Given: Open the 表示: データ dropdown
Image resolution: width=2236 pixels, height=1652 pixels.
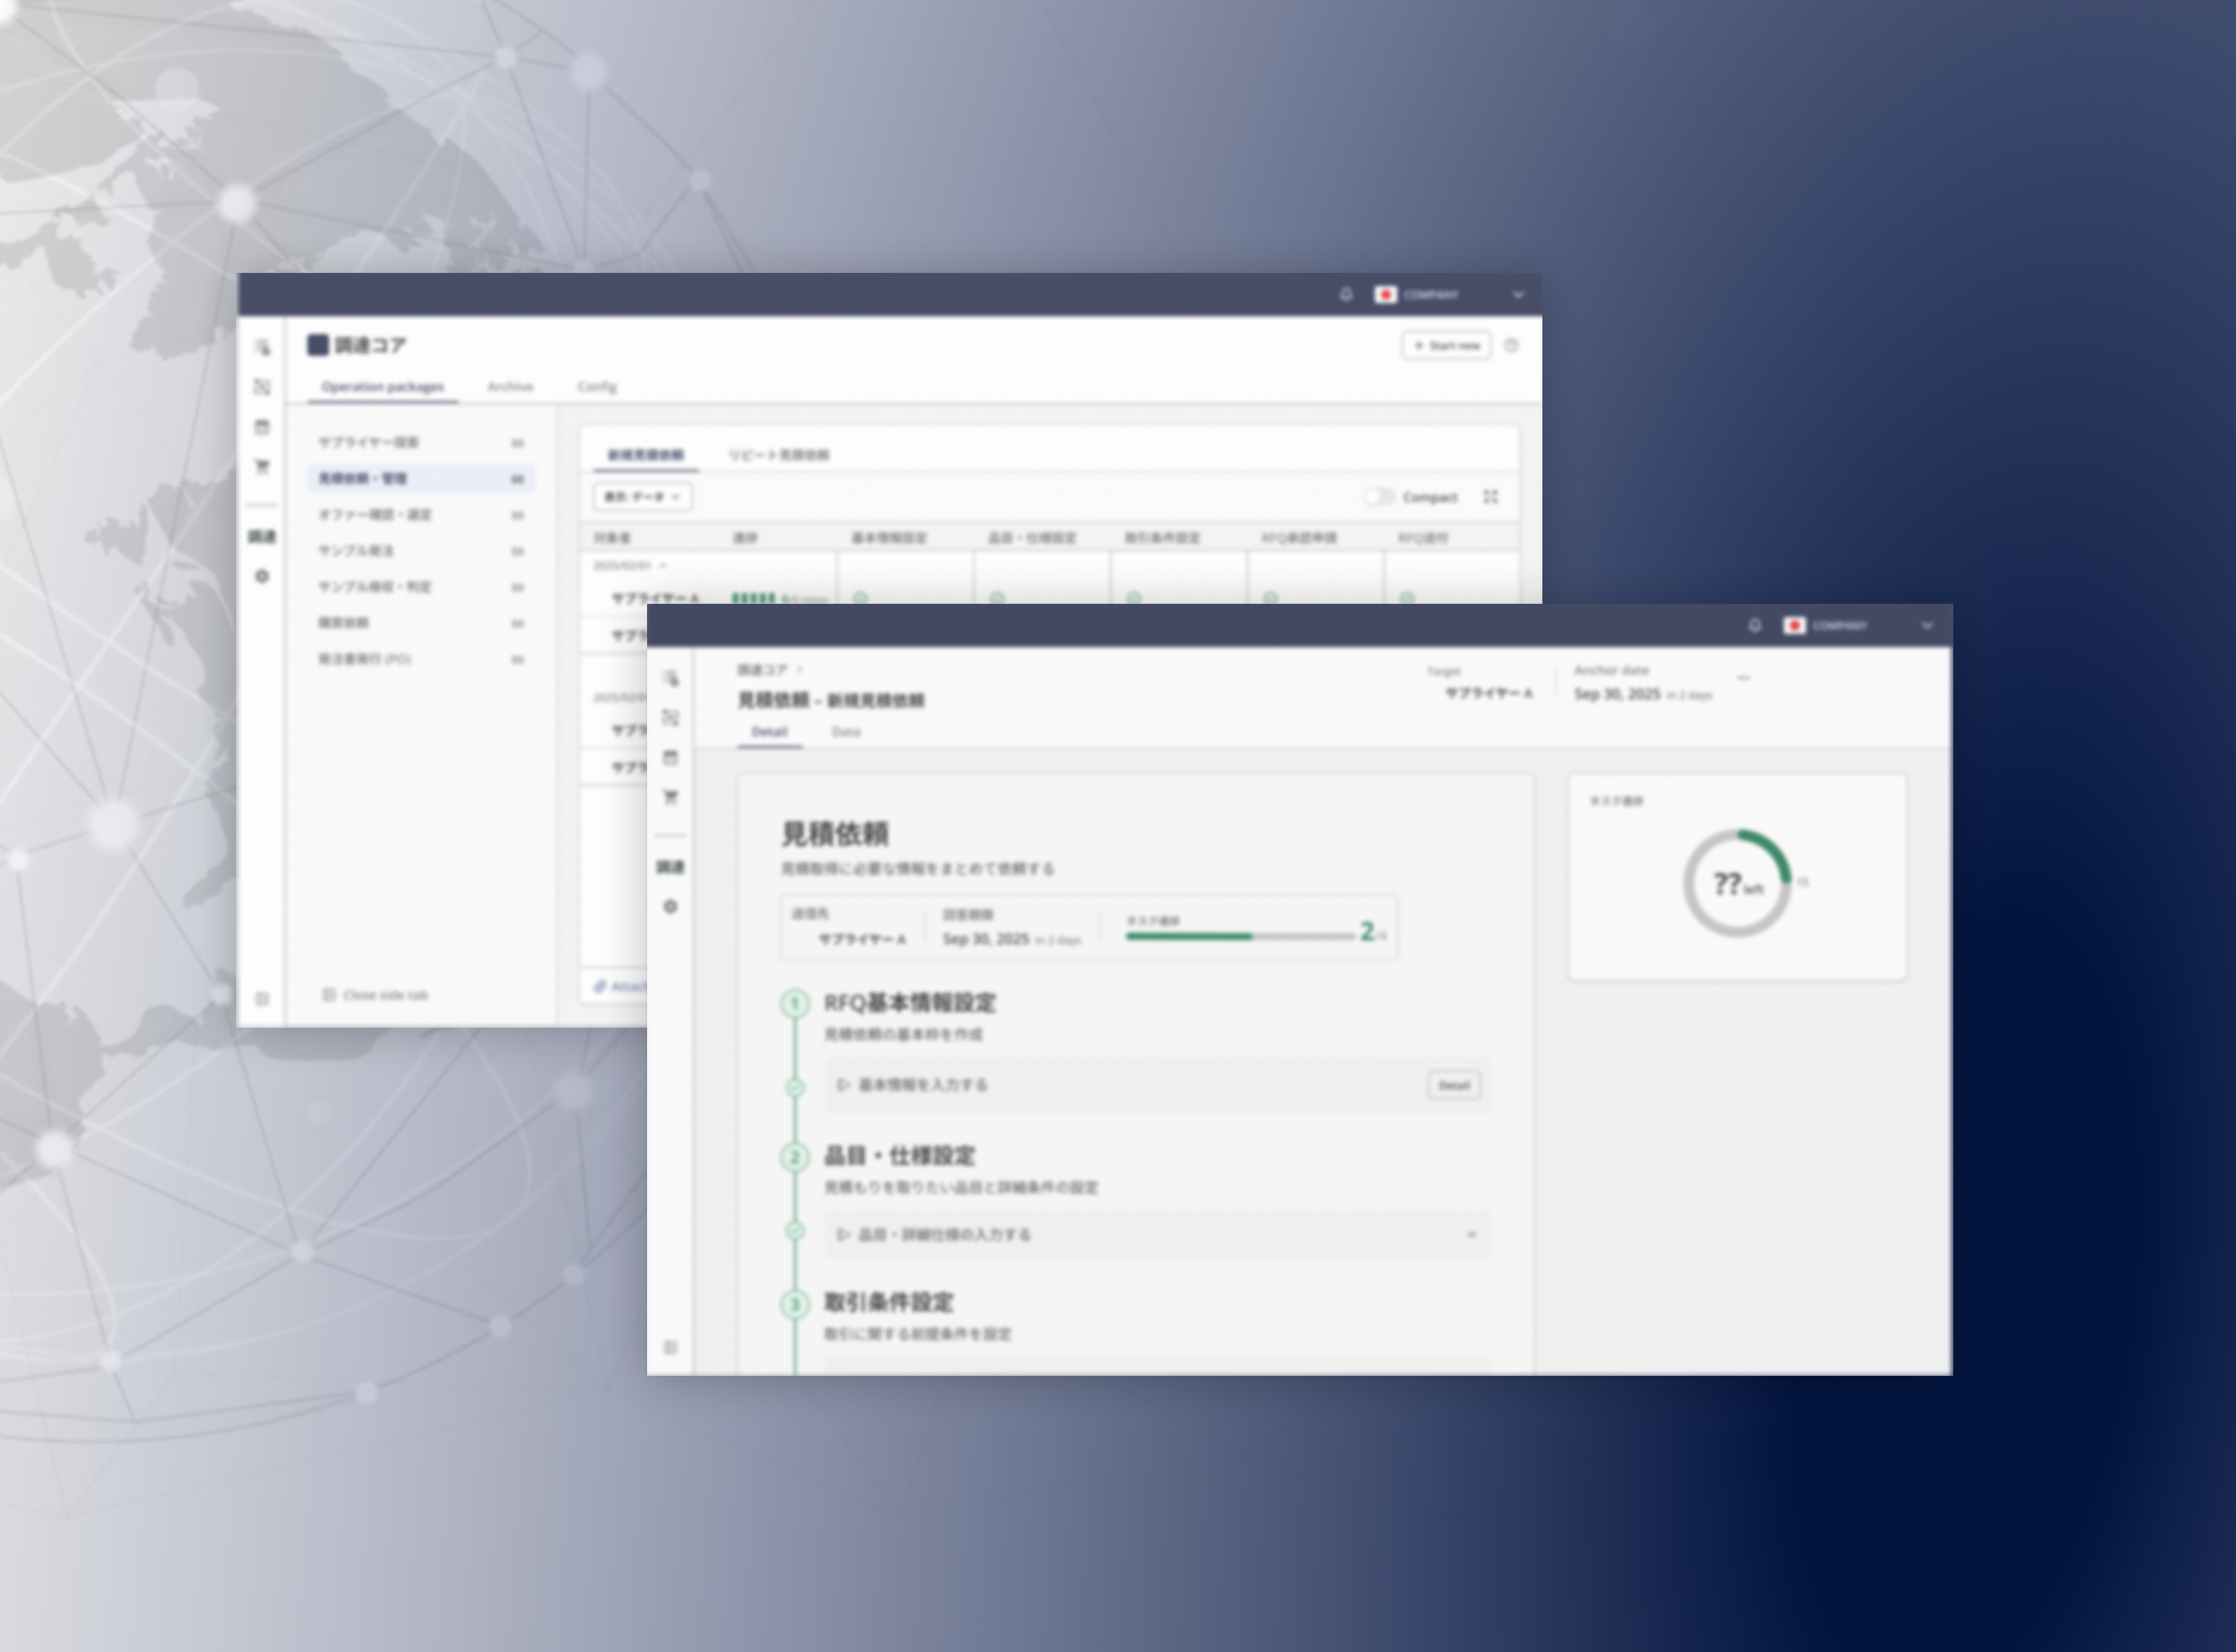Looking at the screenshot, I should [x=642, y=496].
